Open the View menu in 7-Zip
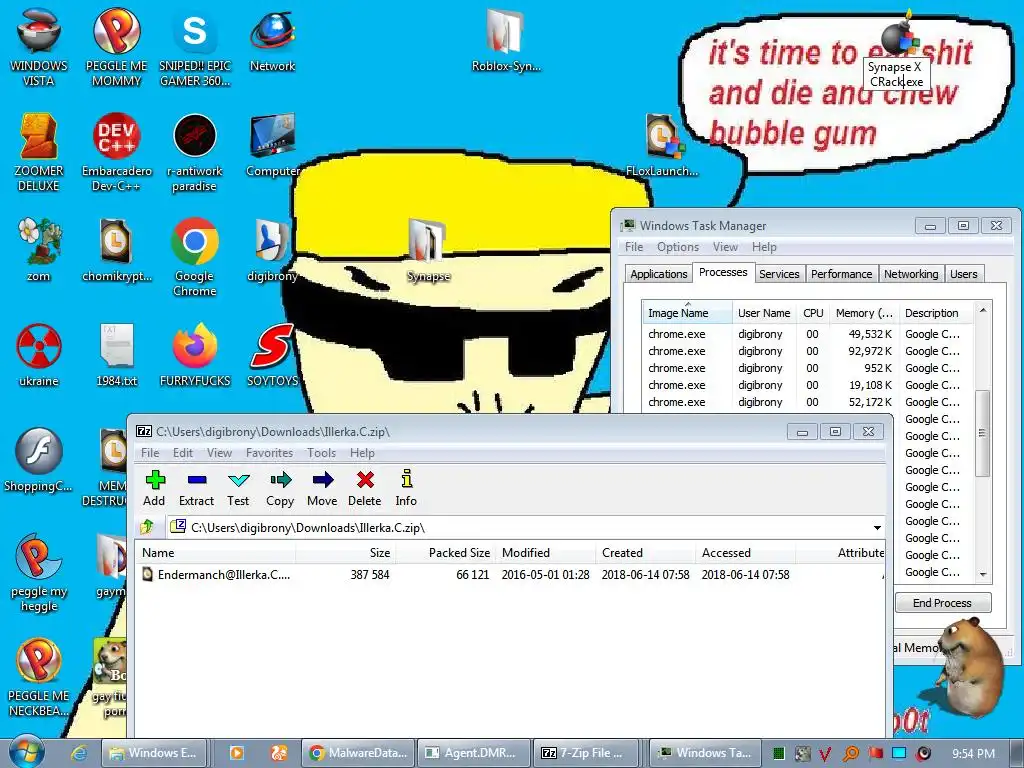This screenshot has width=1024, height=768. click(x=219, y=453)
